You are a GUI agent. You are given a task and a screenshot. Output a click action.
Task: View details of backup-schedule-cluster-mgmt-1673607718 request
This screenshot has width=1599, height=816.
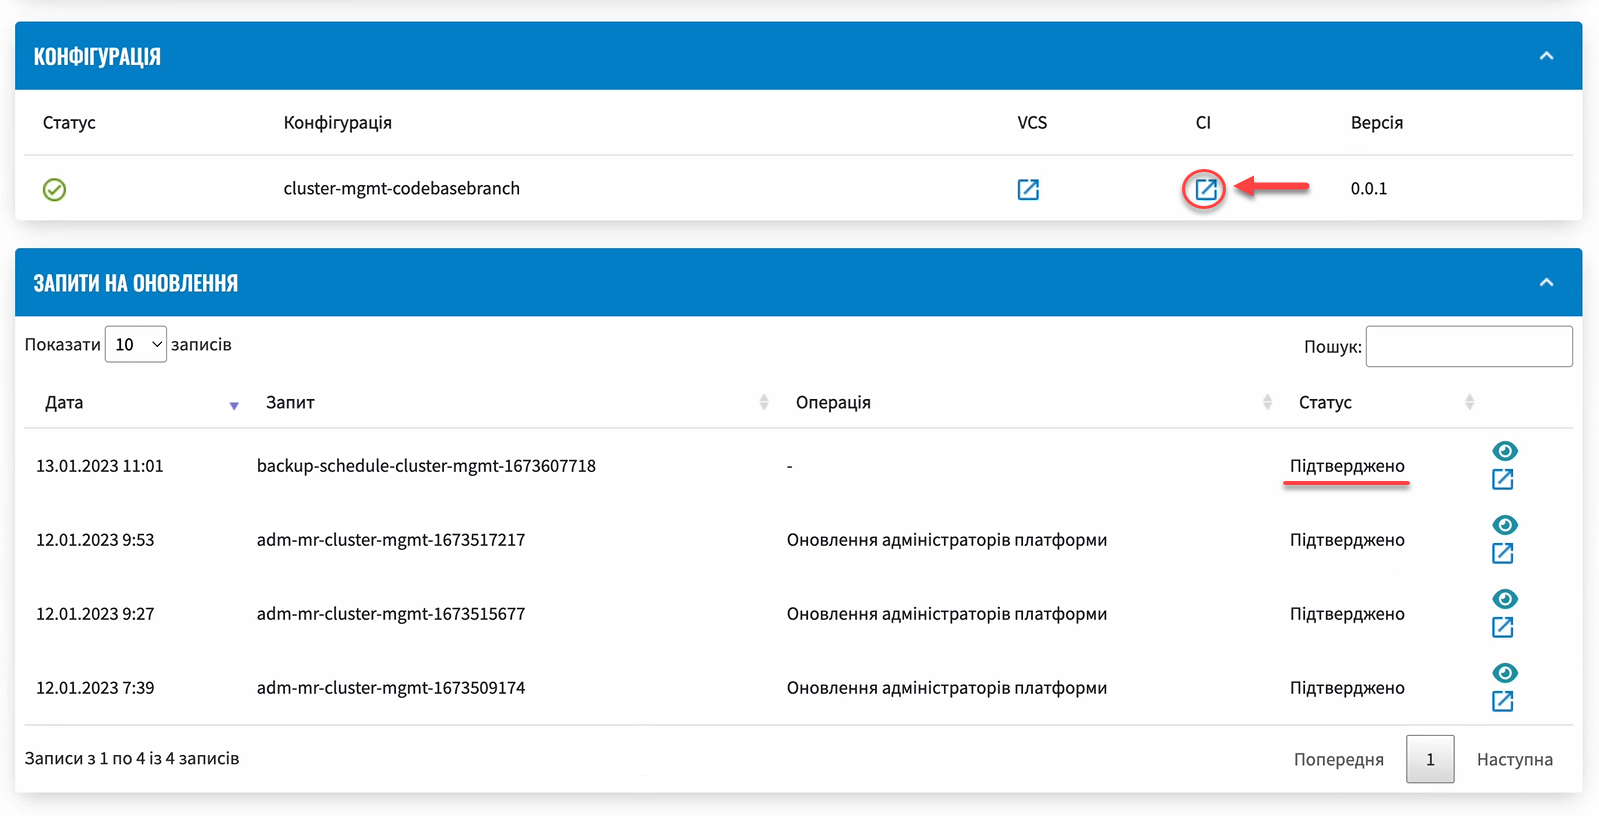point(1505,451)
